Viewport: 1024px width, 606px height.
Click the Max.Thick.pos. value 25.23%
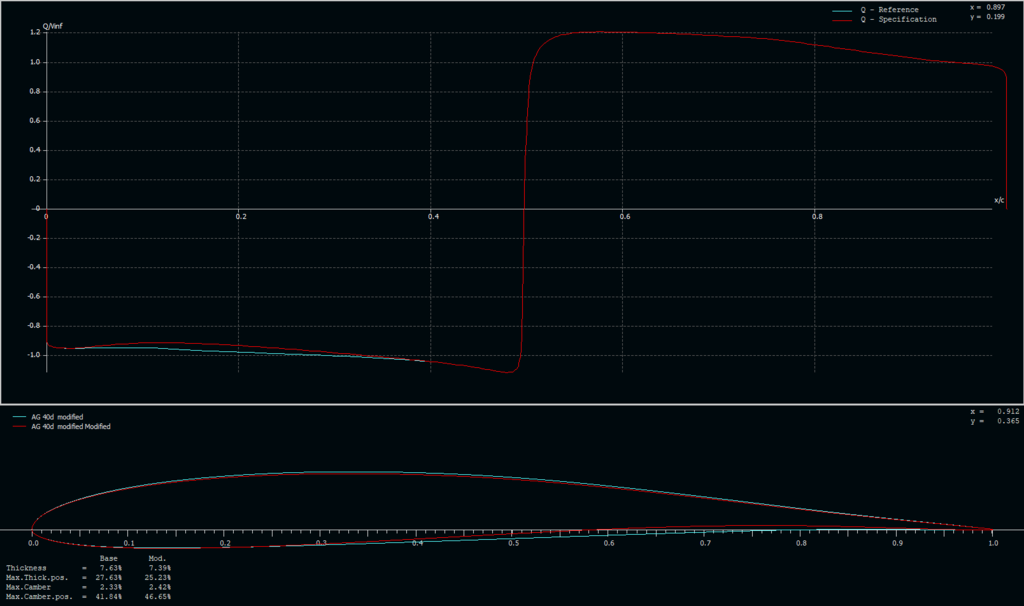click(x=156, y=576)
